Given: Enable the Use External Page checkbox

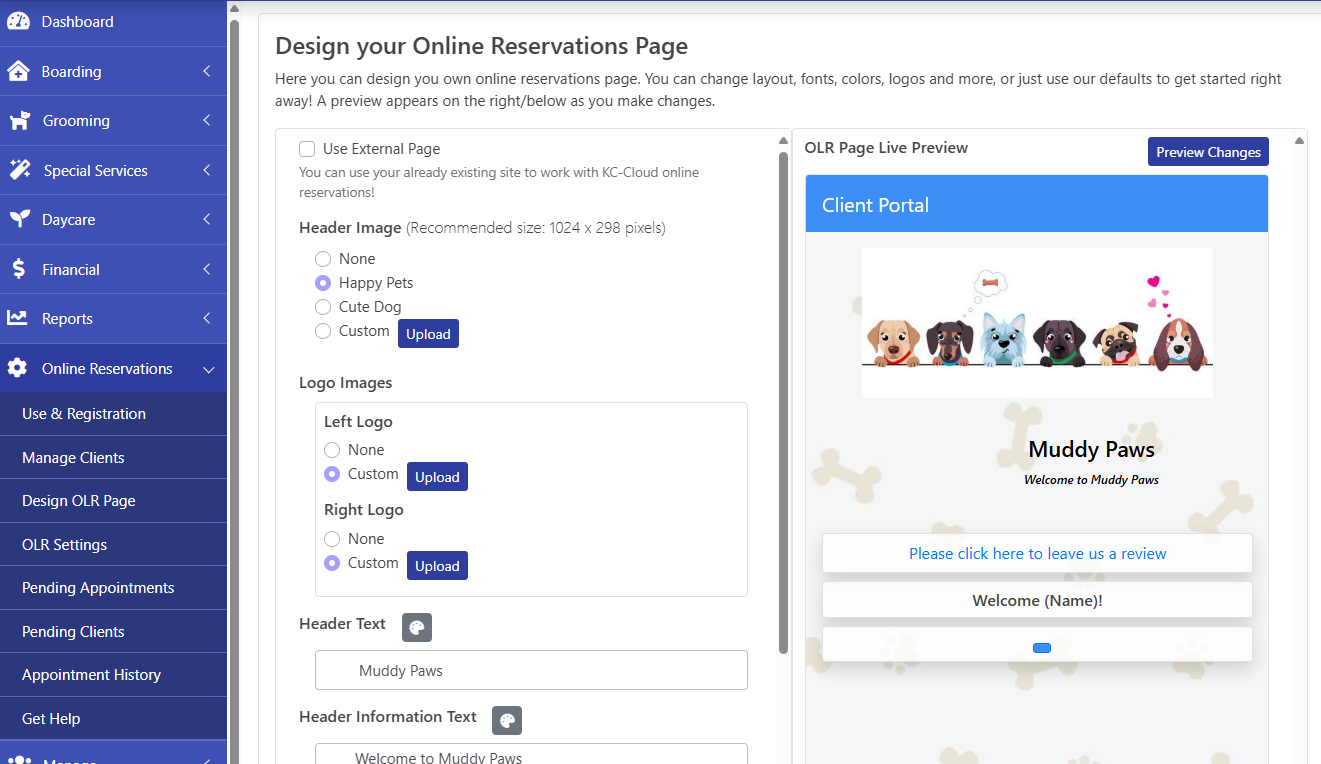Looking at the screenshot, I should 307,149.
